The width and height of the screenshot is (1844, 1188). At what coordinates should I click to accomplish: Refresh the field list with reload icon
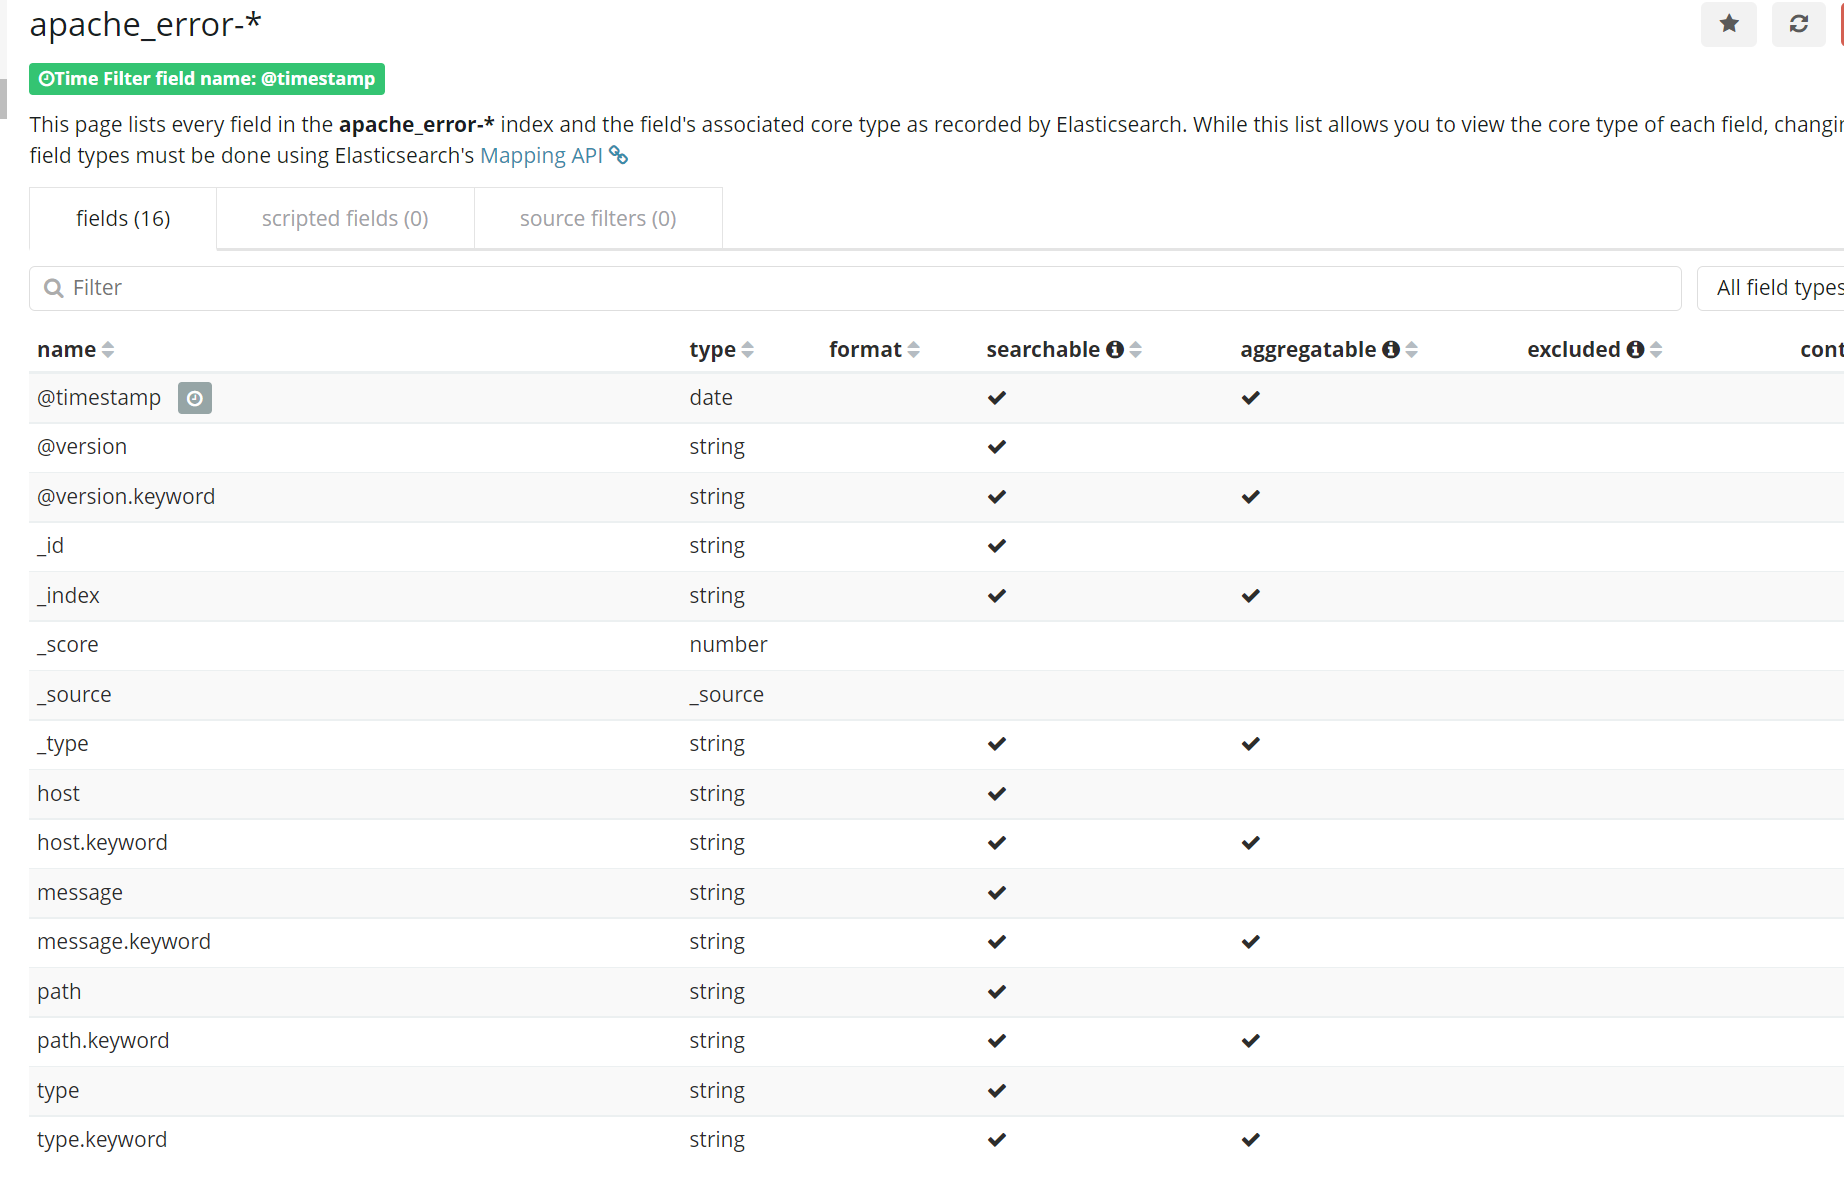pos(1798,24)
